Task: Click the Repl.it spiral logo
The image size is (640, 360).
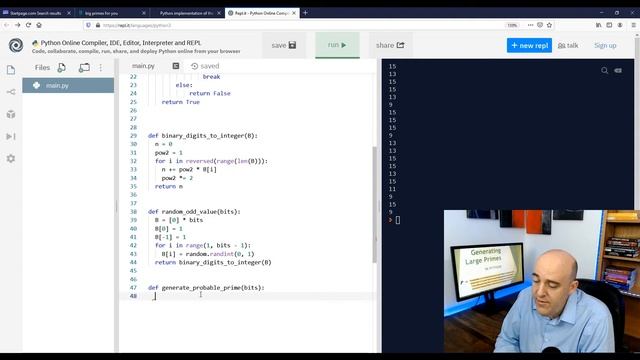Action: pyautogui.click(x=16, y=45)
